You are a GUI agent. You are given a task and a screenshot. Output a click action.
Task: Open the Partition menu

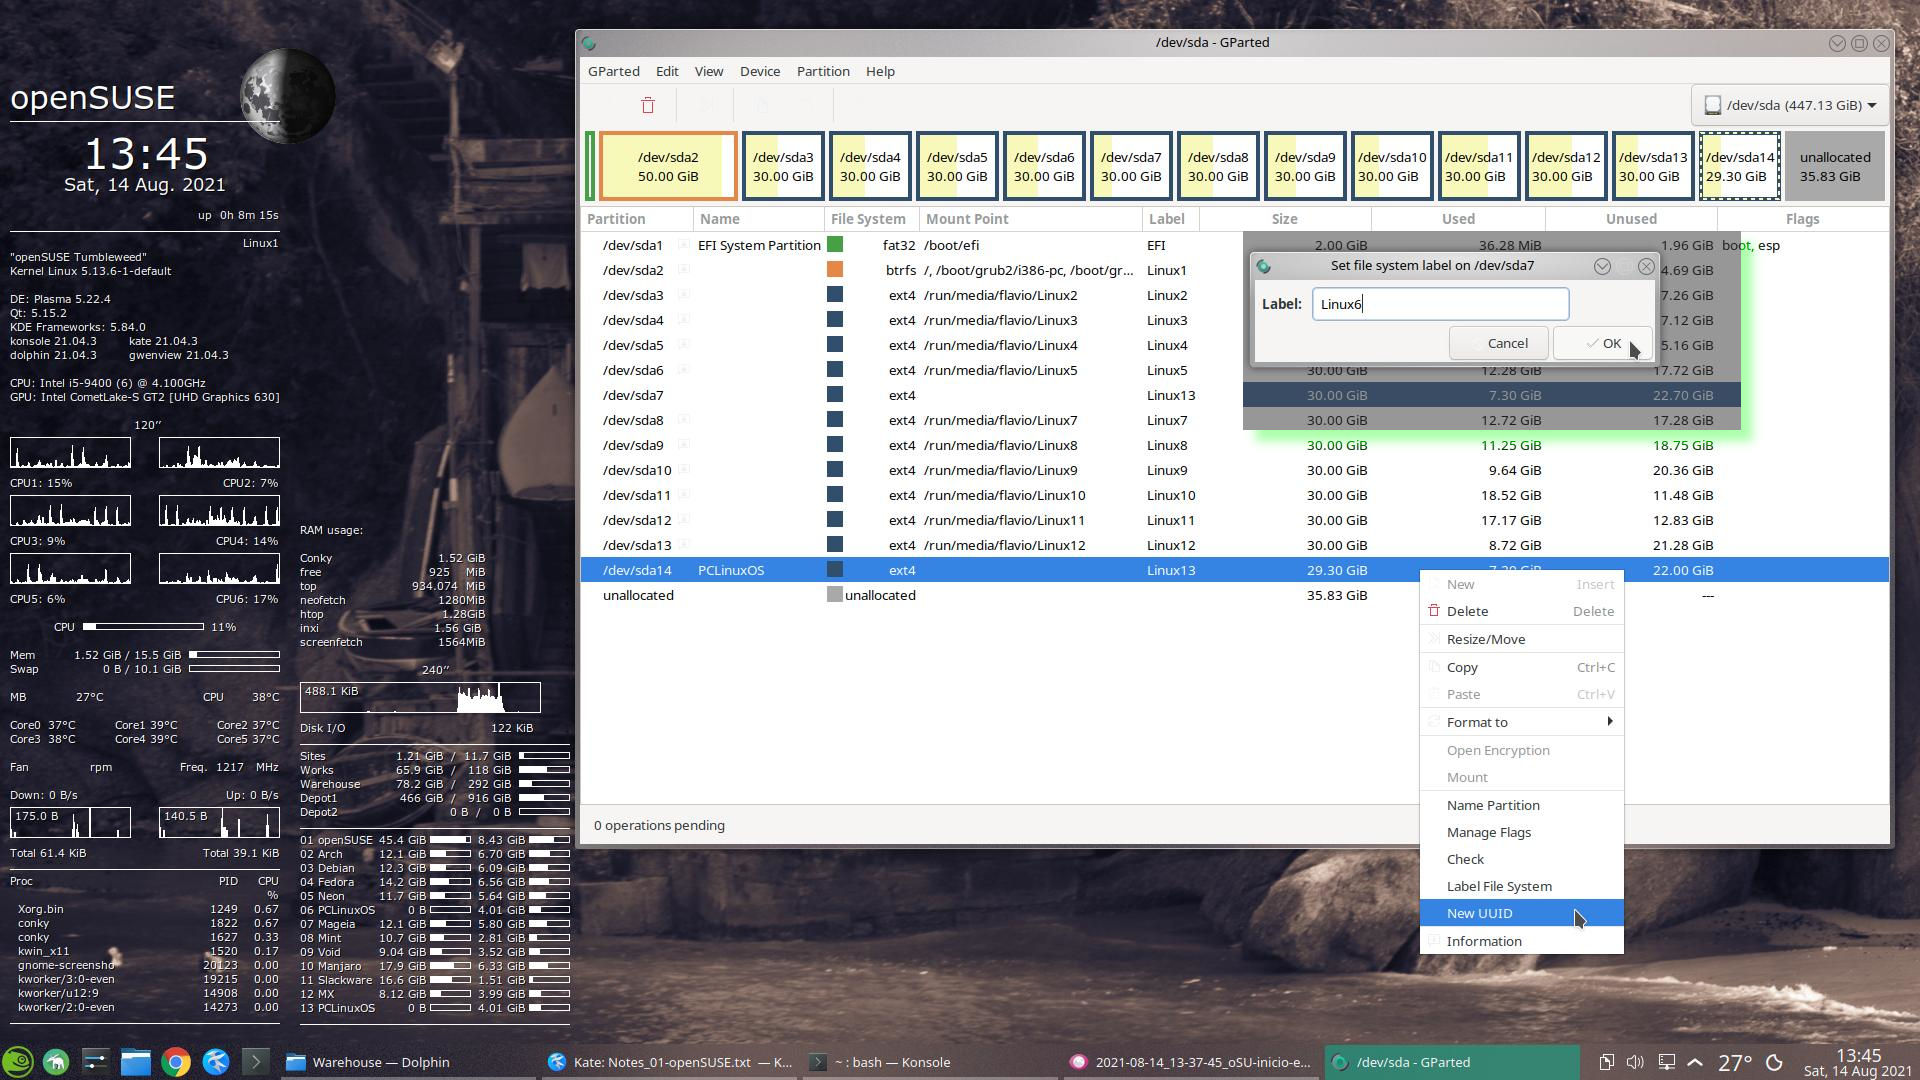(823, 71)
